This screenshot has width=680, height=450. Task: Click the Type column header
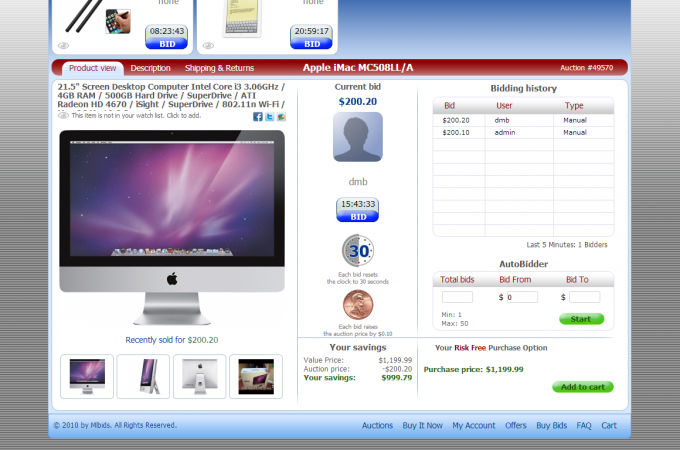pyautogui.click(x=574, y=105)
